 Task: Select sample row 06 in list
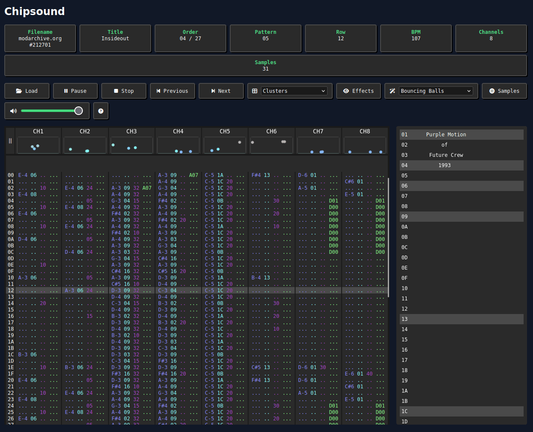tap(462, 186)
